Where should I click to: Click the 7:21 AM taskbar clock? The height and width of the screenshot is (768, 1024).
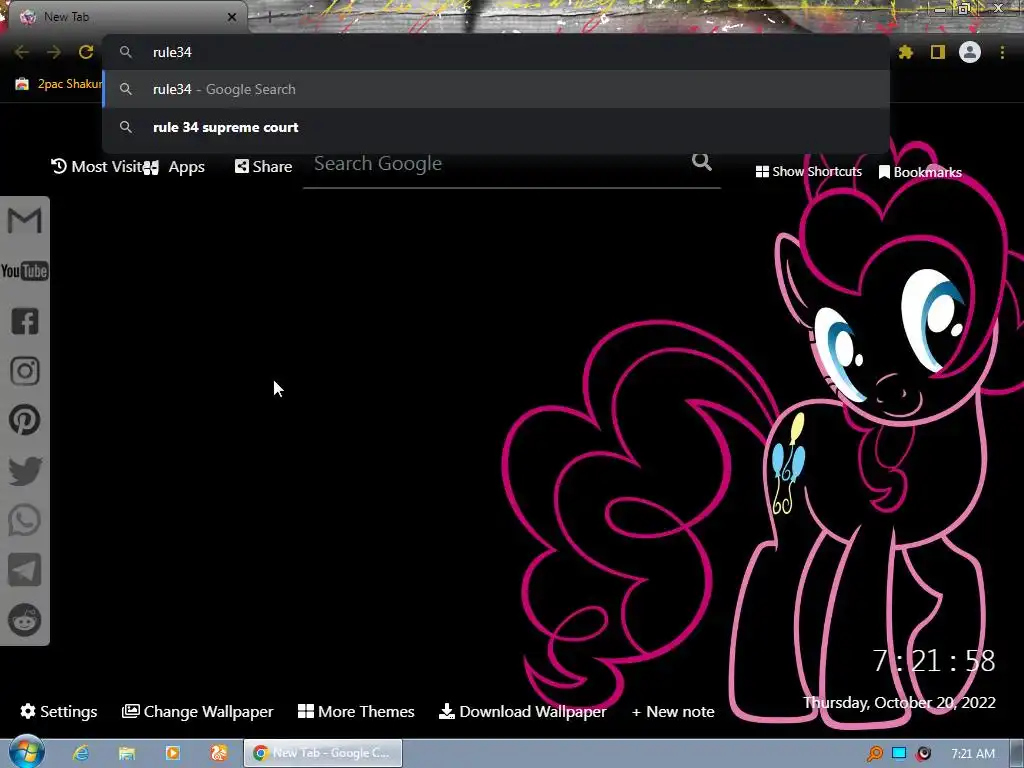[973, 754]
